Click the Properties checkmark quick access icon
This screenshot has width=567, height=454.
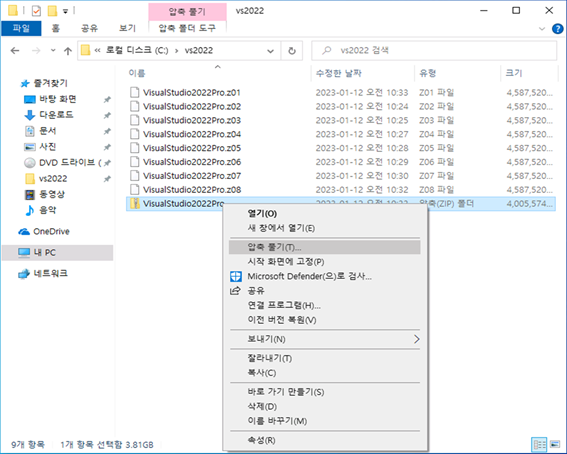pyautogui.click(x=36, y=11)
